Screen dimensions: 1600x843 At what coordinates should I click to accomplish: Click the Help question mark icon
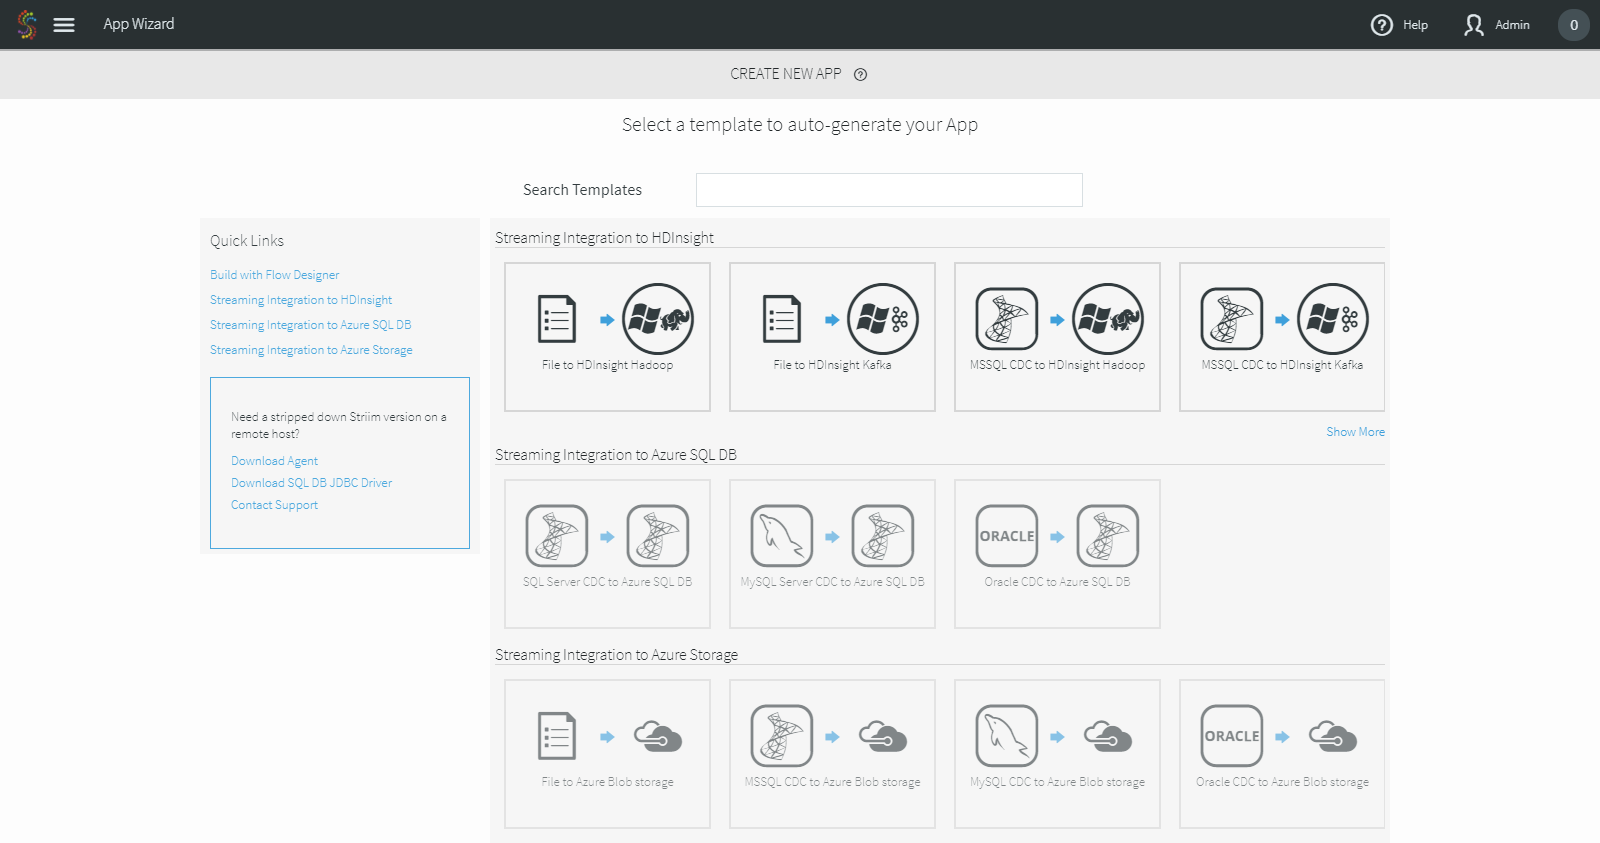tap(1382, 25)
